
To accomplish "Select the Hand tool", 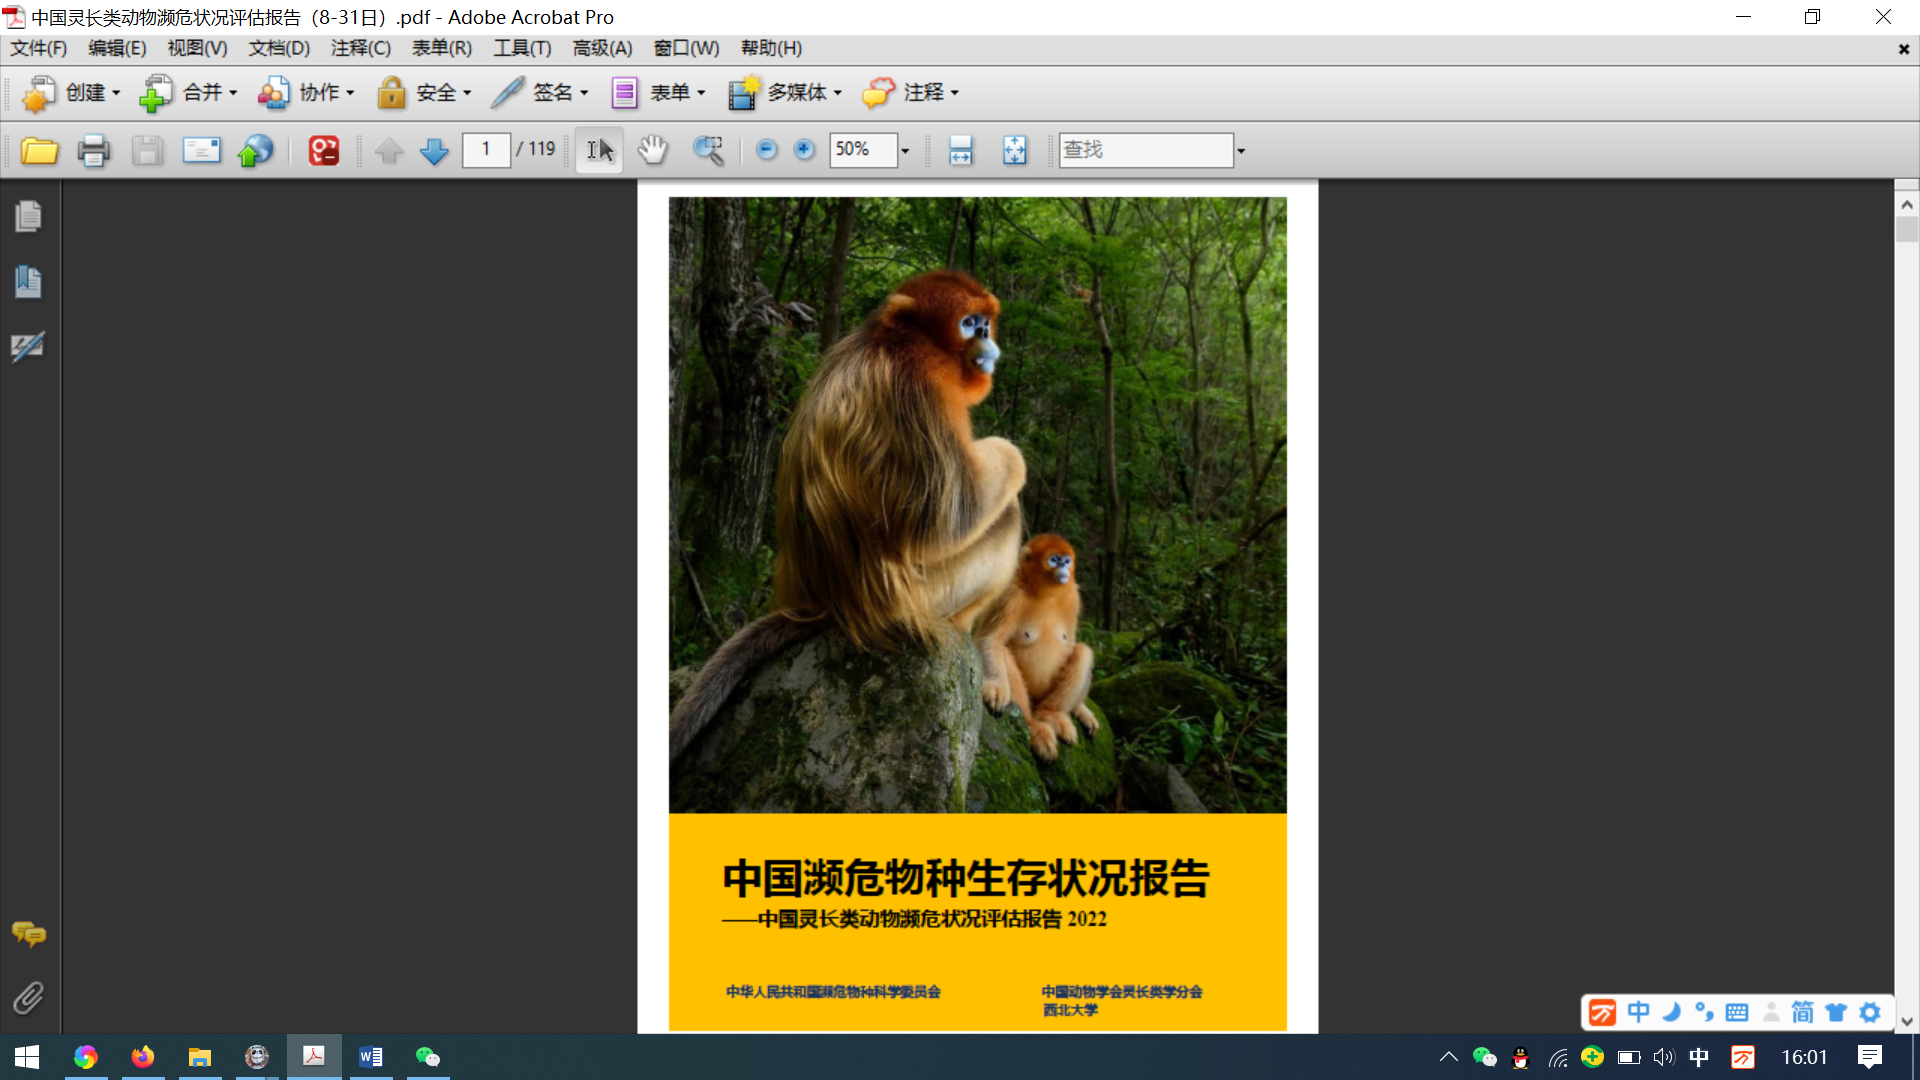I will tap(652, 150).
